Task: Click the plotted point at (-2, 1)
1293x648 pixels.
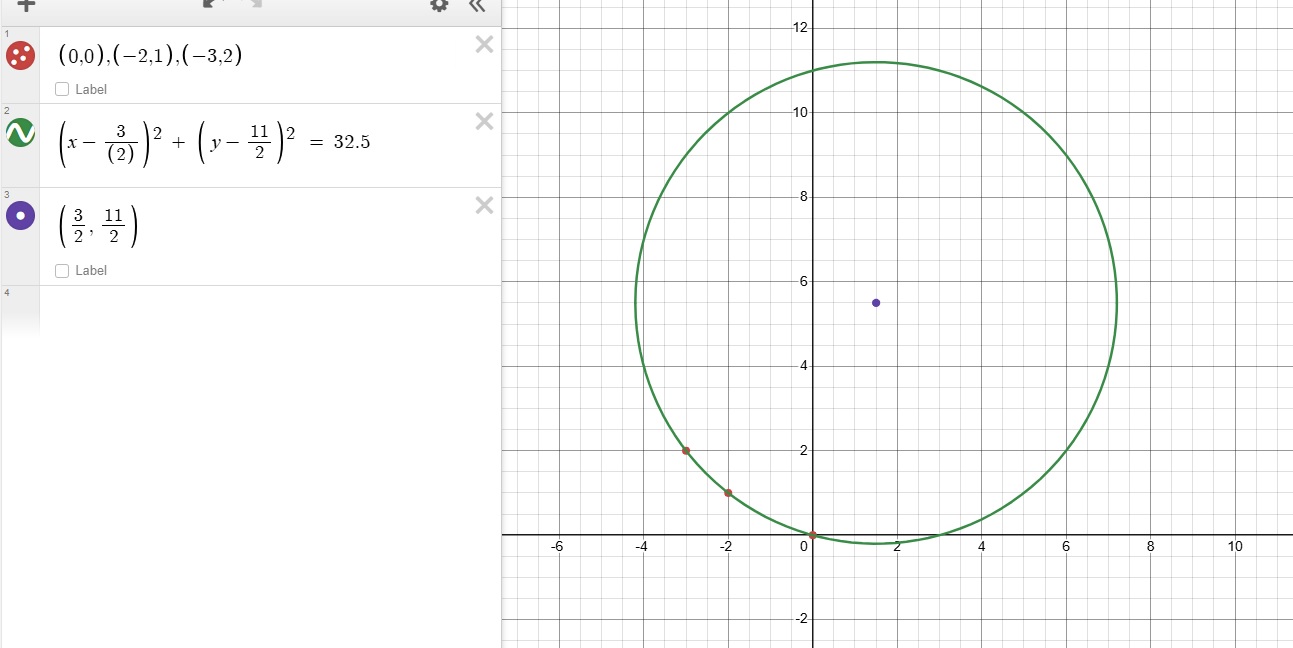Action: coord(728,493)
